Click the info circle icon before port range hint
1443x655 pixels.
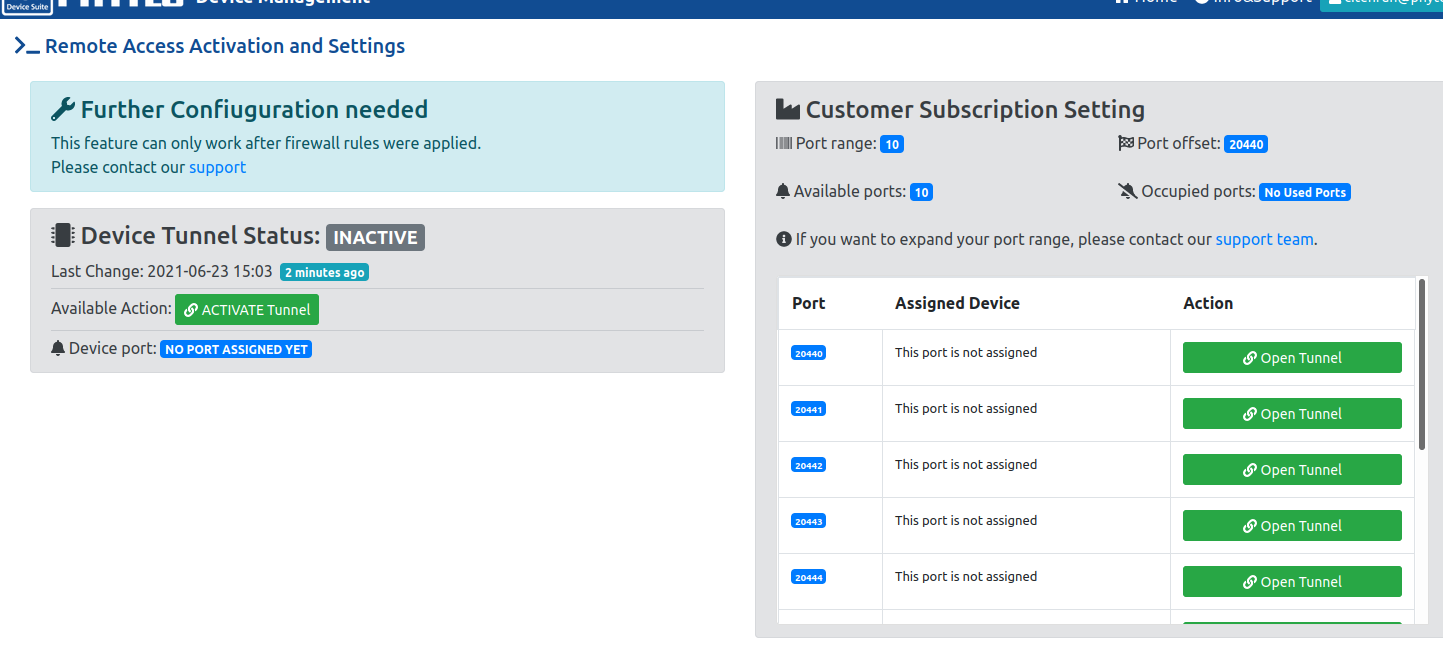point(784,240)
